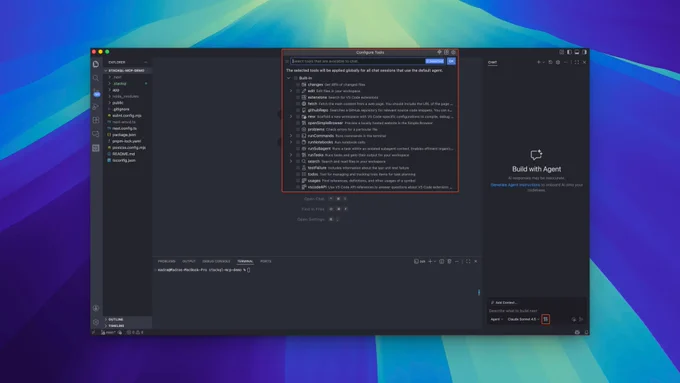
Task: Click Add Context button in chat
Action: coord(504,302)
